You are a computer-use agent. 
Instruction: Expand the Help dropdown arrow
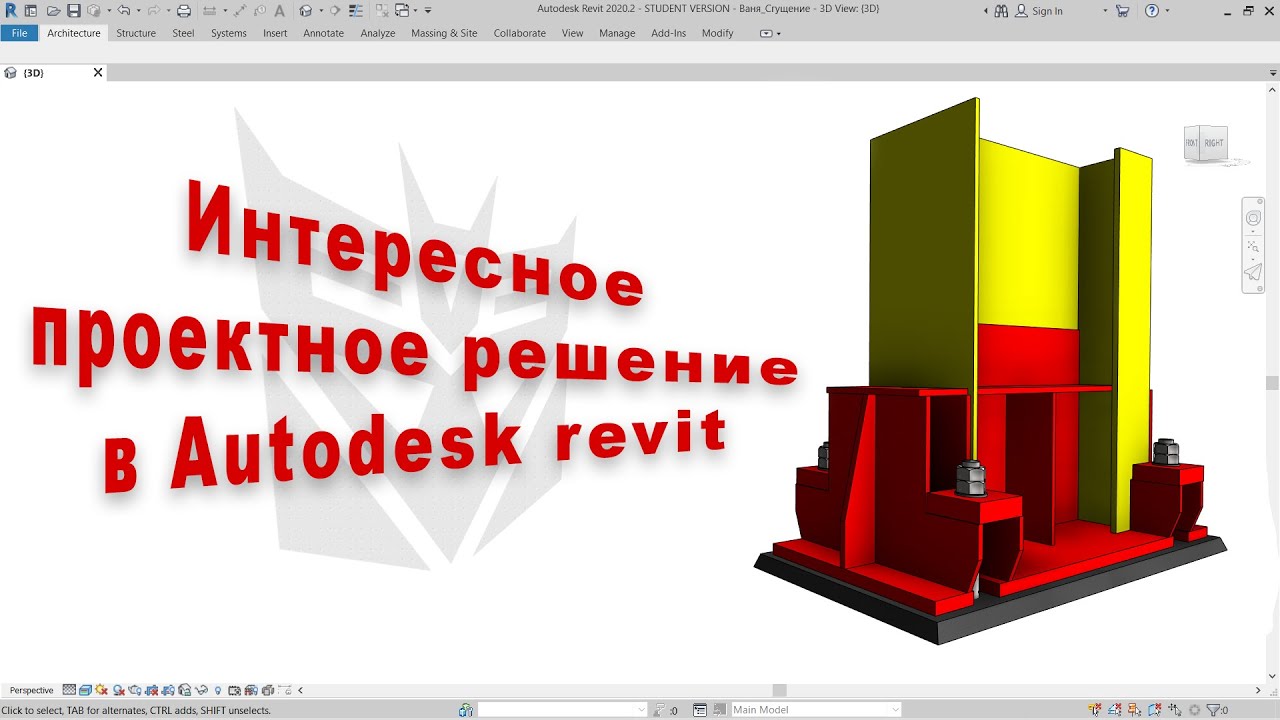1169,11
